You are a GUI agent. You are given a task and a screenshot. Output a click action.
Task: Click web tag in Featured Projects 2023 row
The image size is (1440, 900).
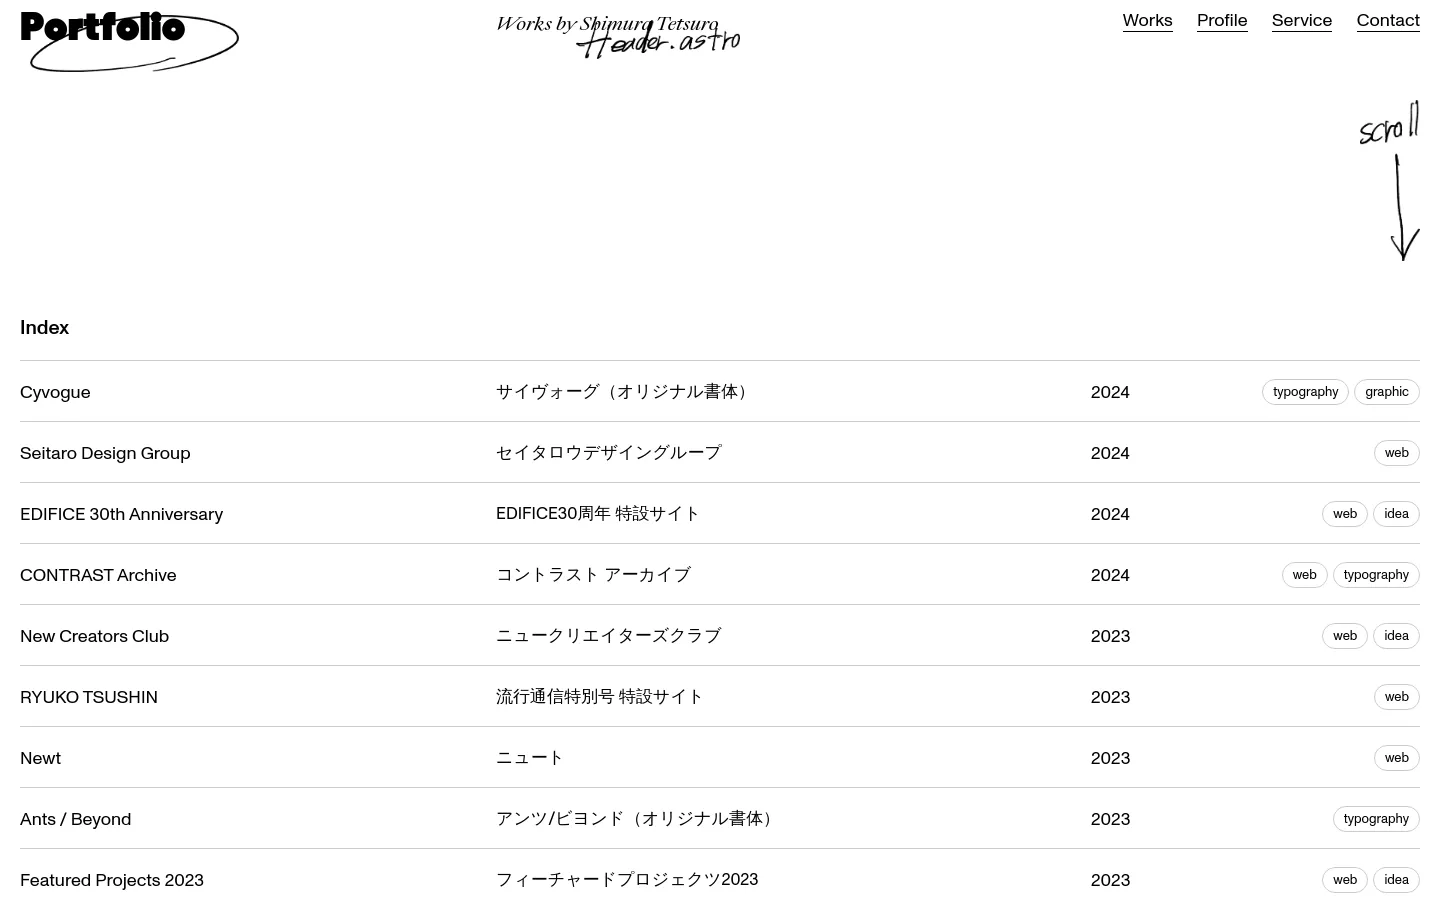tap(1345, 880)
